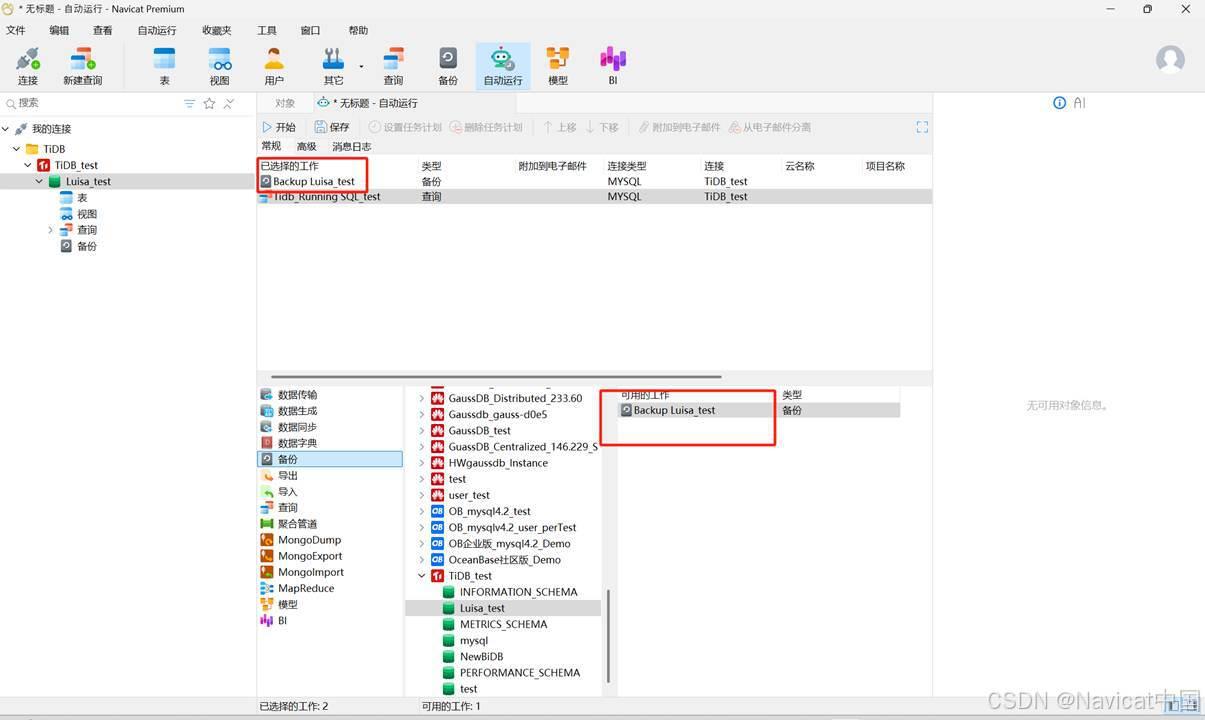
Task: Collapse the TiDB folder in the left tree
Action: (17, 149)
